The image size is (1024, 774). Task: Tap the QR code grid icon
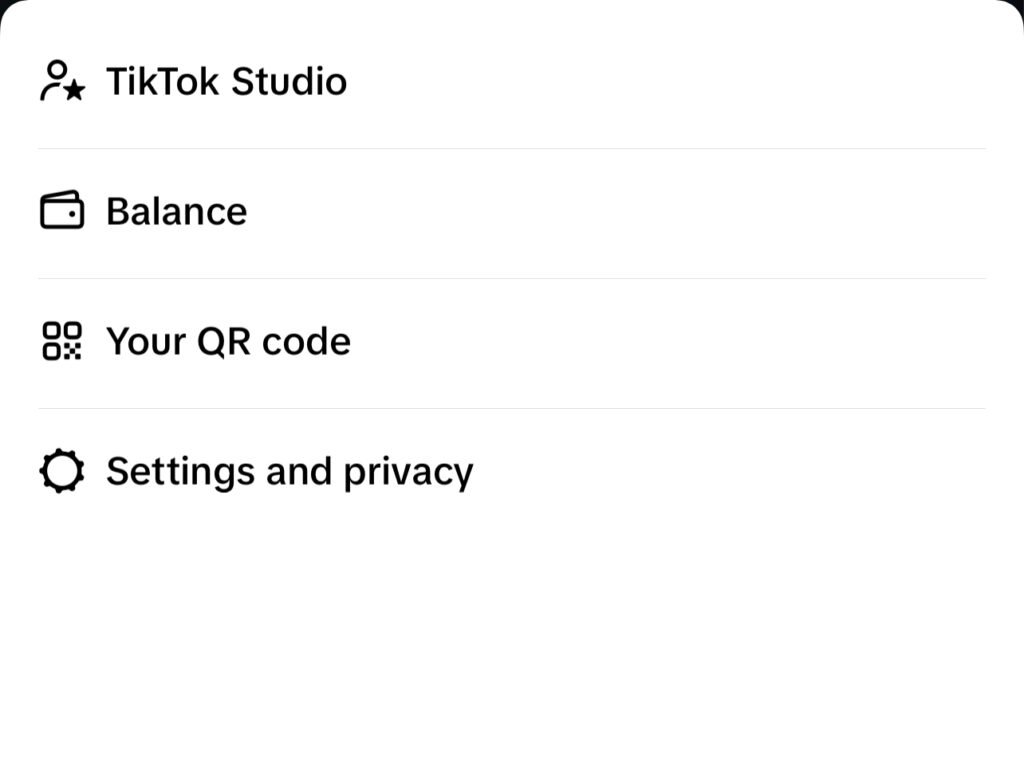[x=62, y=341]
